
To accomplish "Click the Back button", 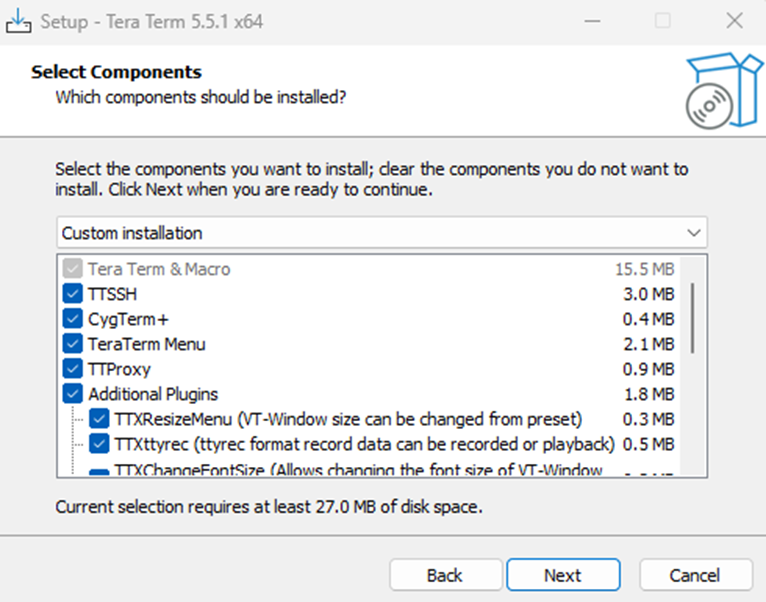I will [445, 575].
